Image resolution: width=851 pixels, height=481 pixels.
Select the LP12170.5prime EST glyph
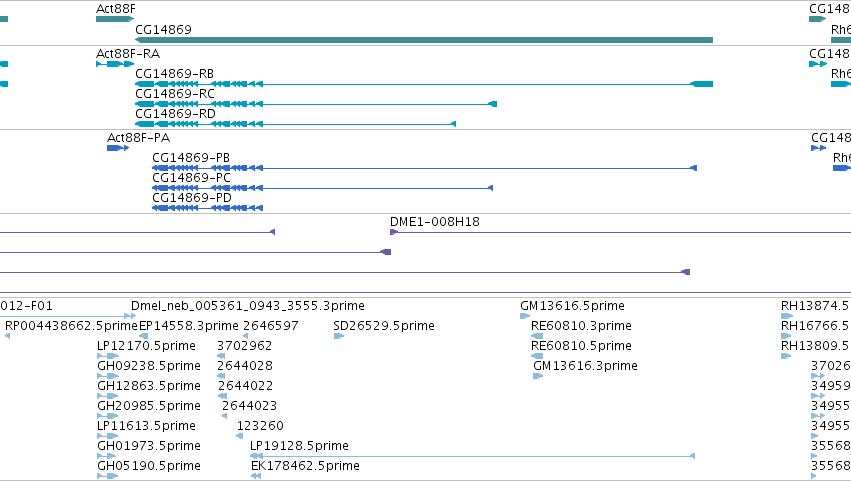click(x=107, y=356)
